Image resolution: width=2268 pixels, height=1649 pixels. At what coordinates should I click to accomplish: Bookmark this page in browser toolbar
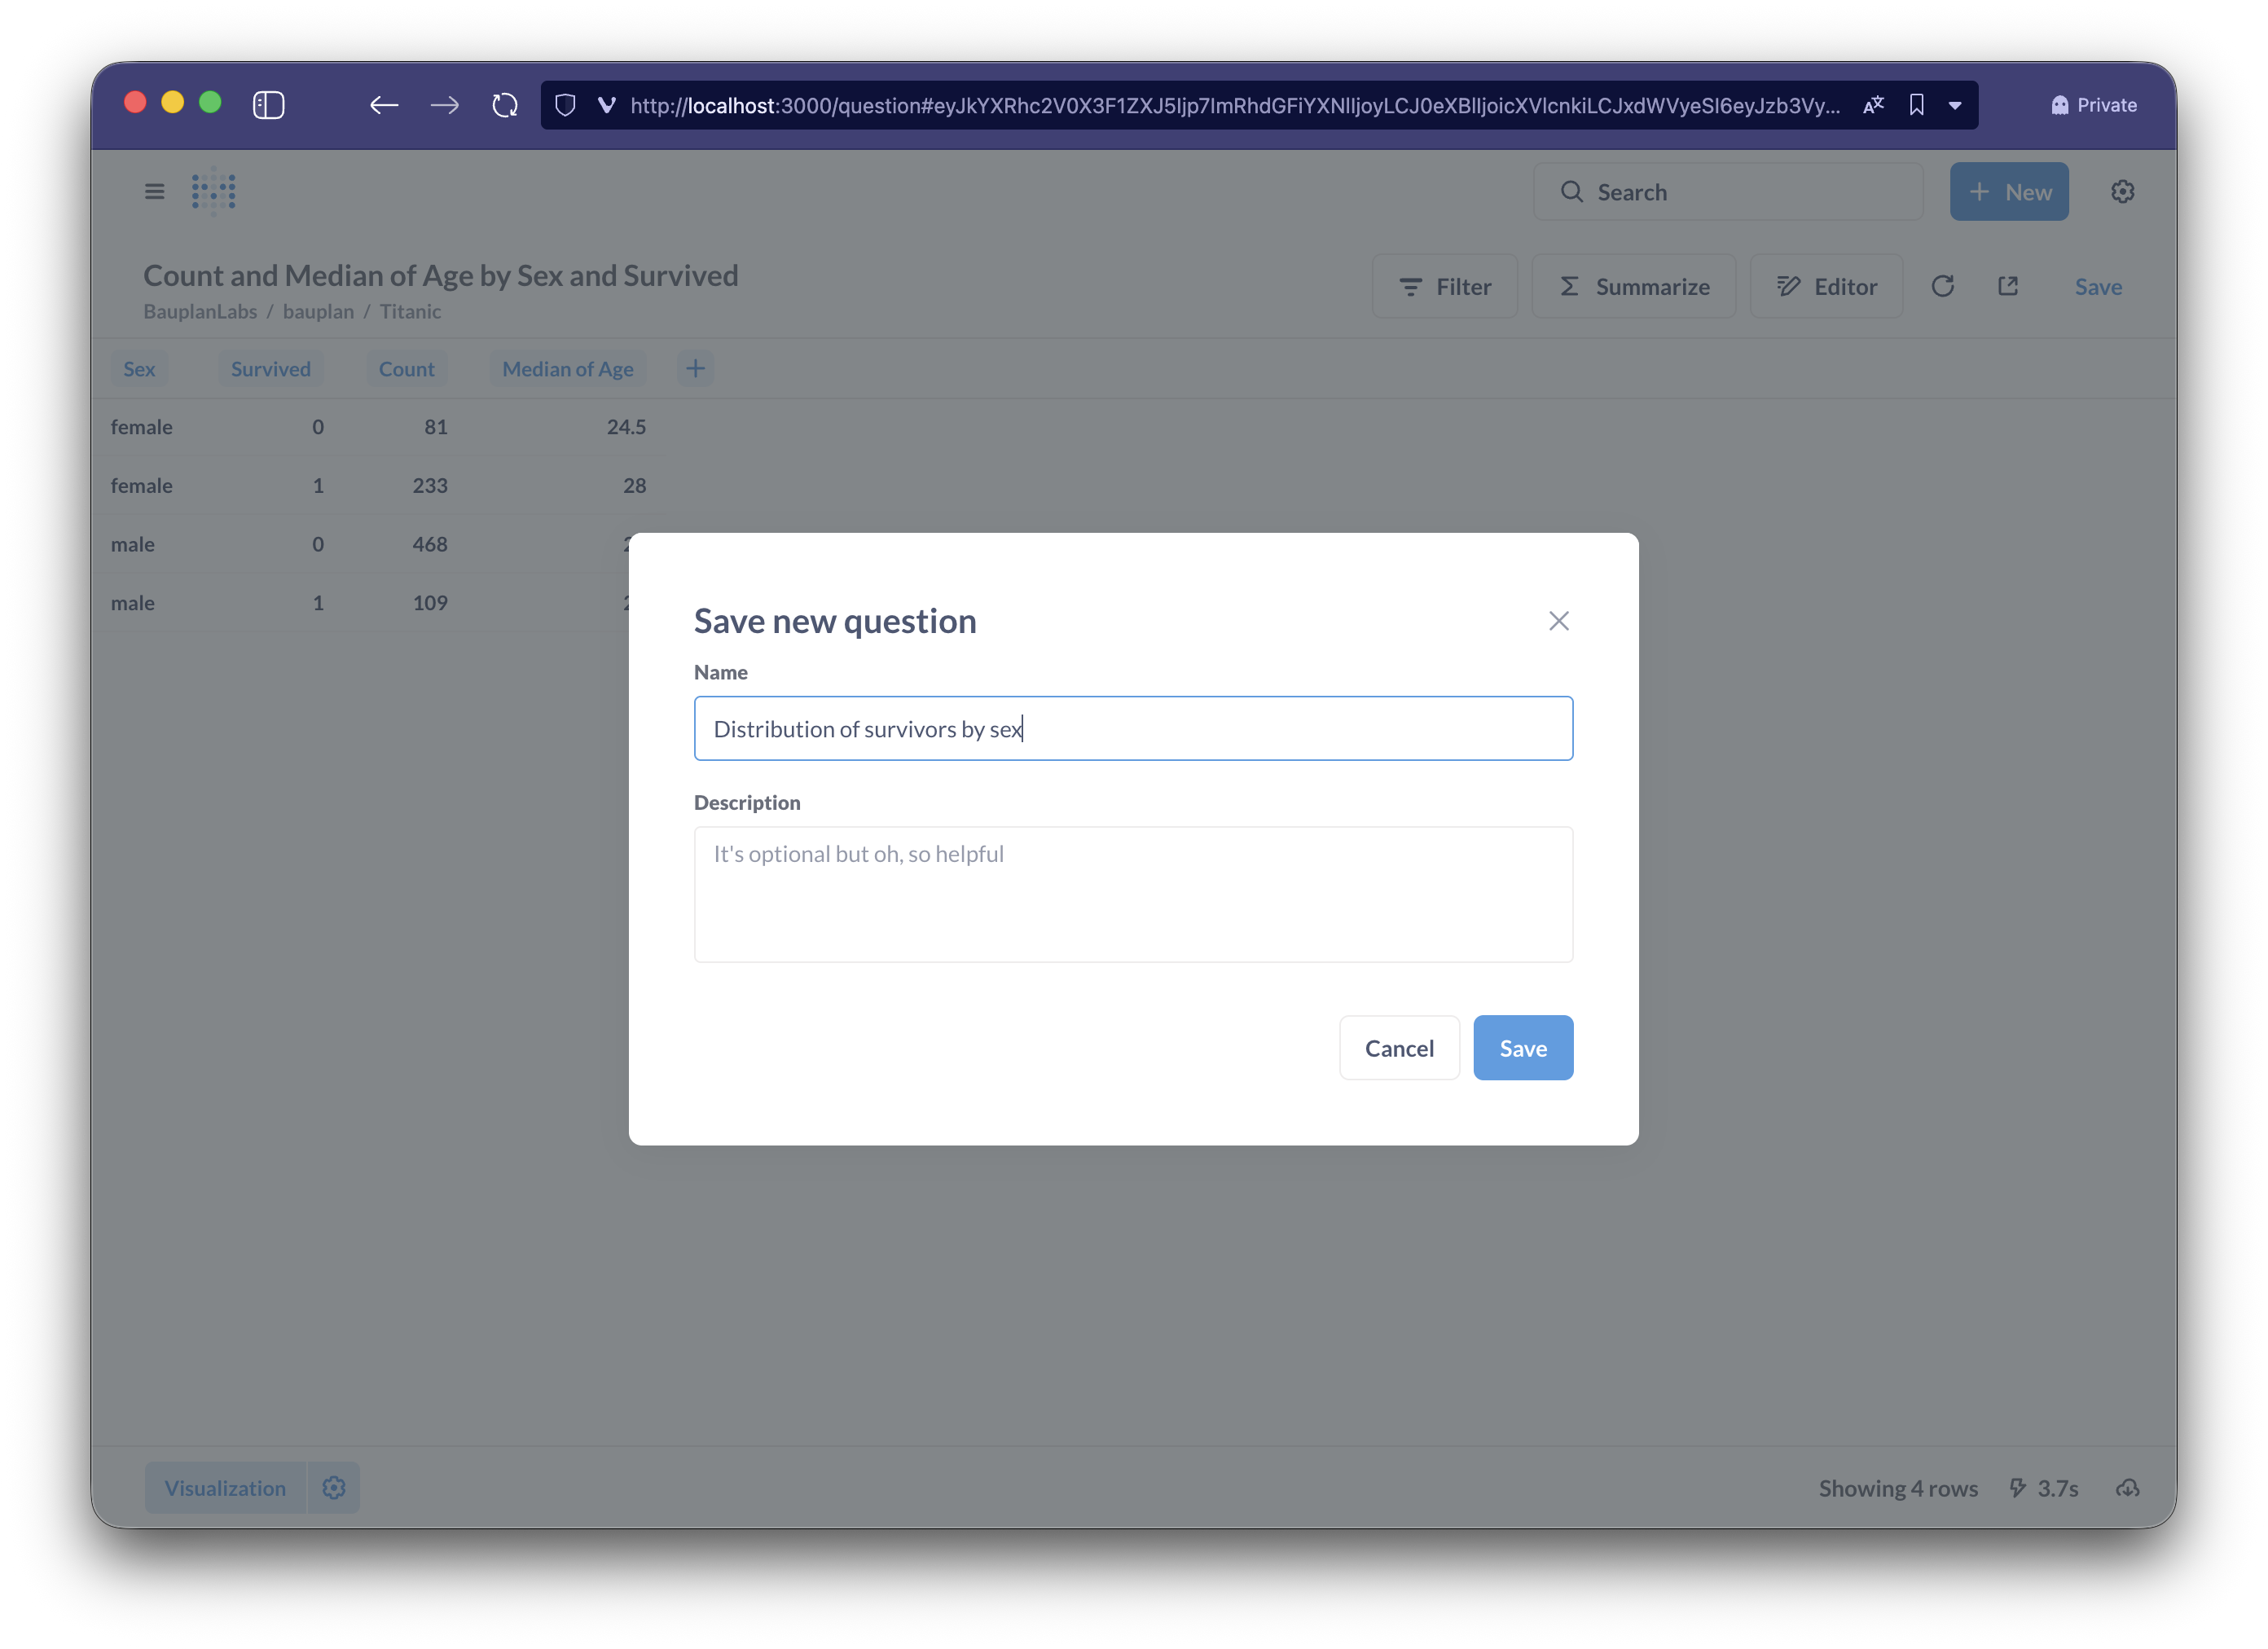point(1916,105)
